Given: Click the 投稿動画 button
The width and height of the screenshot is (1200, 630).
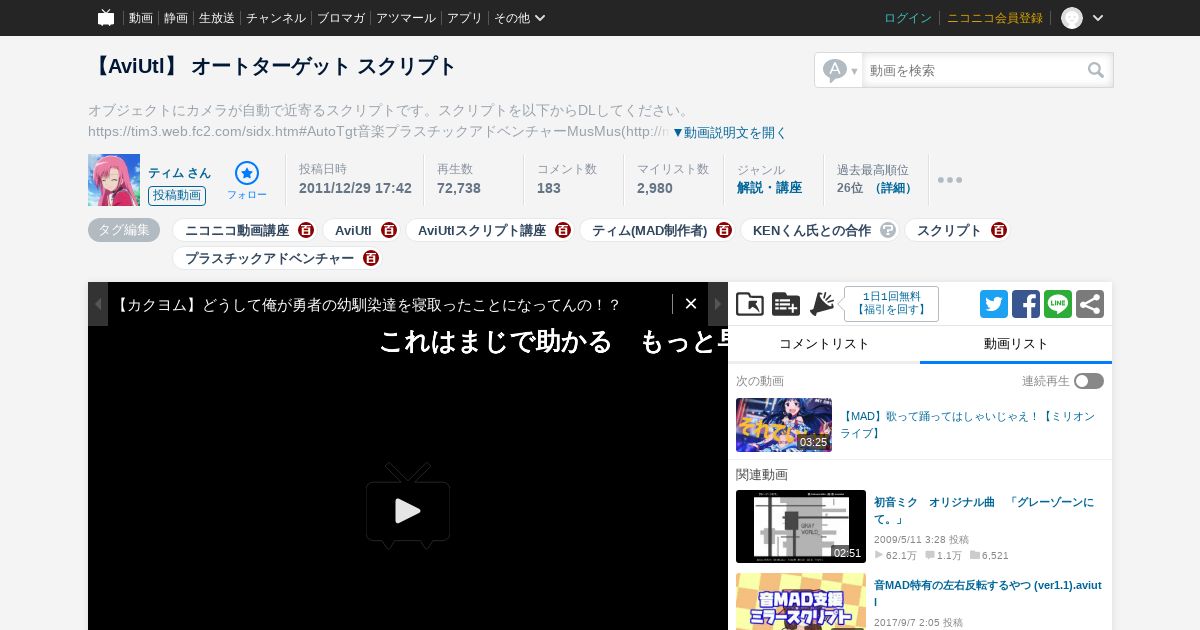Looking at the screenshot, I should point(177,196).
